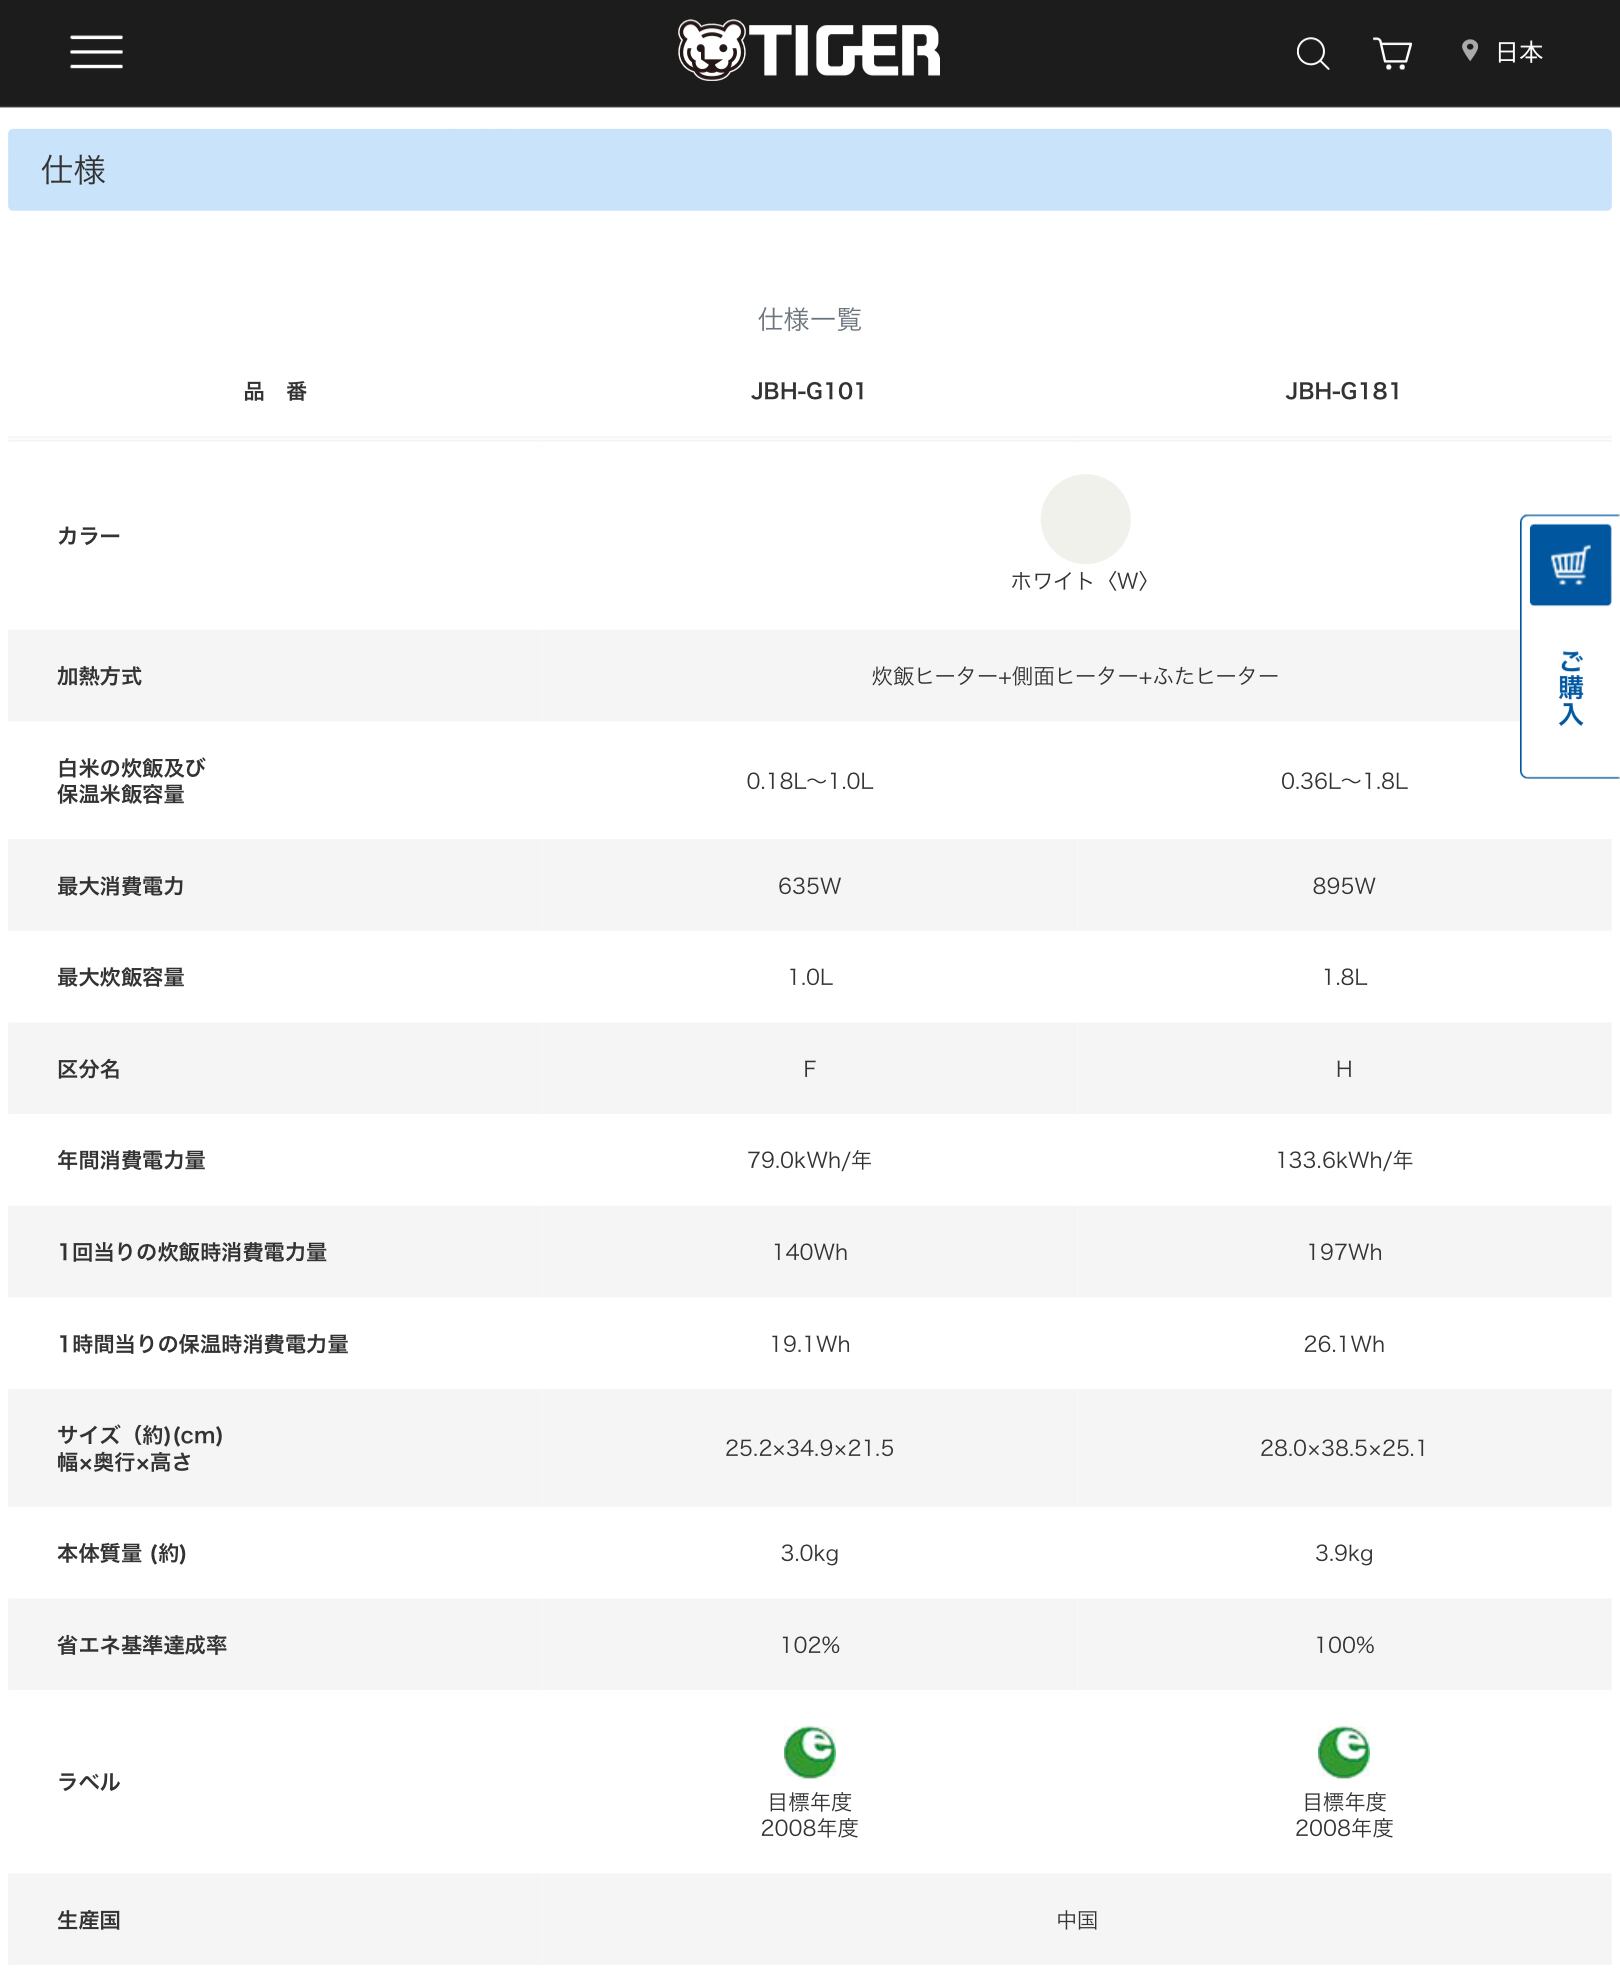Click the 140Wh cooking consumption value
The height and width of the screenshot is (1968, 1620).
810,1252
